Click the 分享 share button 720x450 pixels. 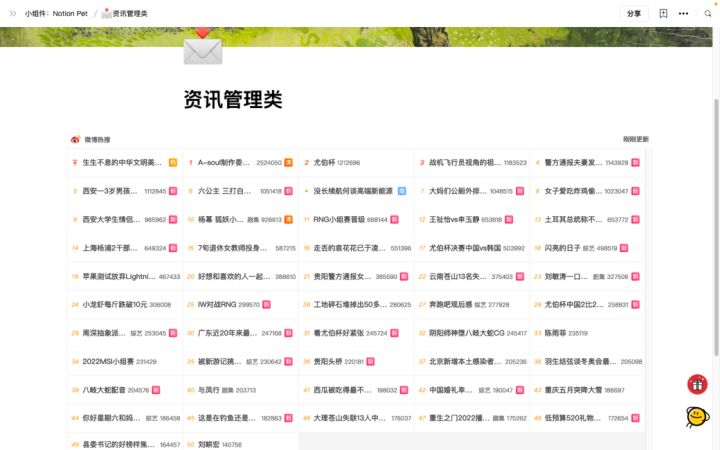tap(634, 13)
